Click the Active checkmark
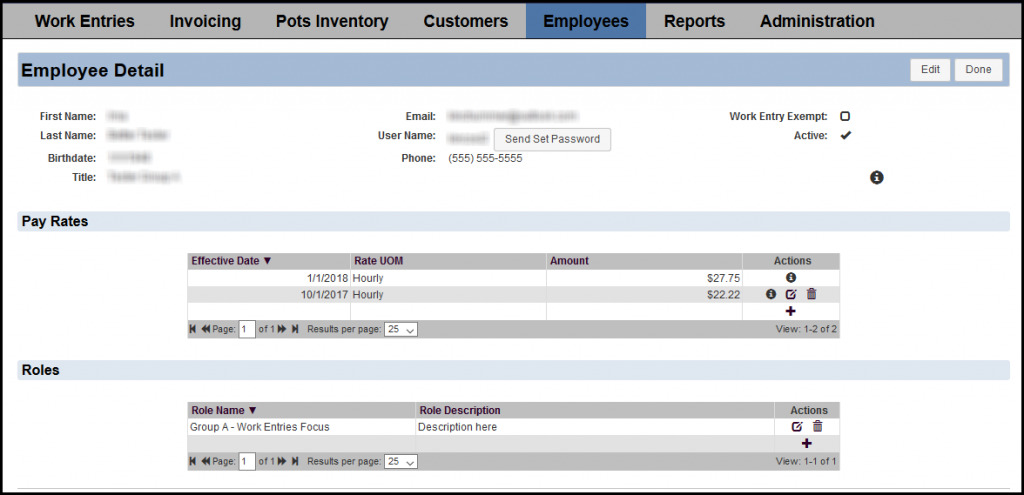This screenshot has height=495, width=1024. coord(846,136)
